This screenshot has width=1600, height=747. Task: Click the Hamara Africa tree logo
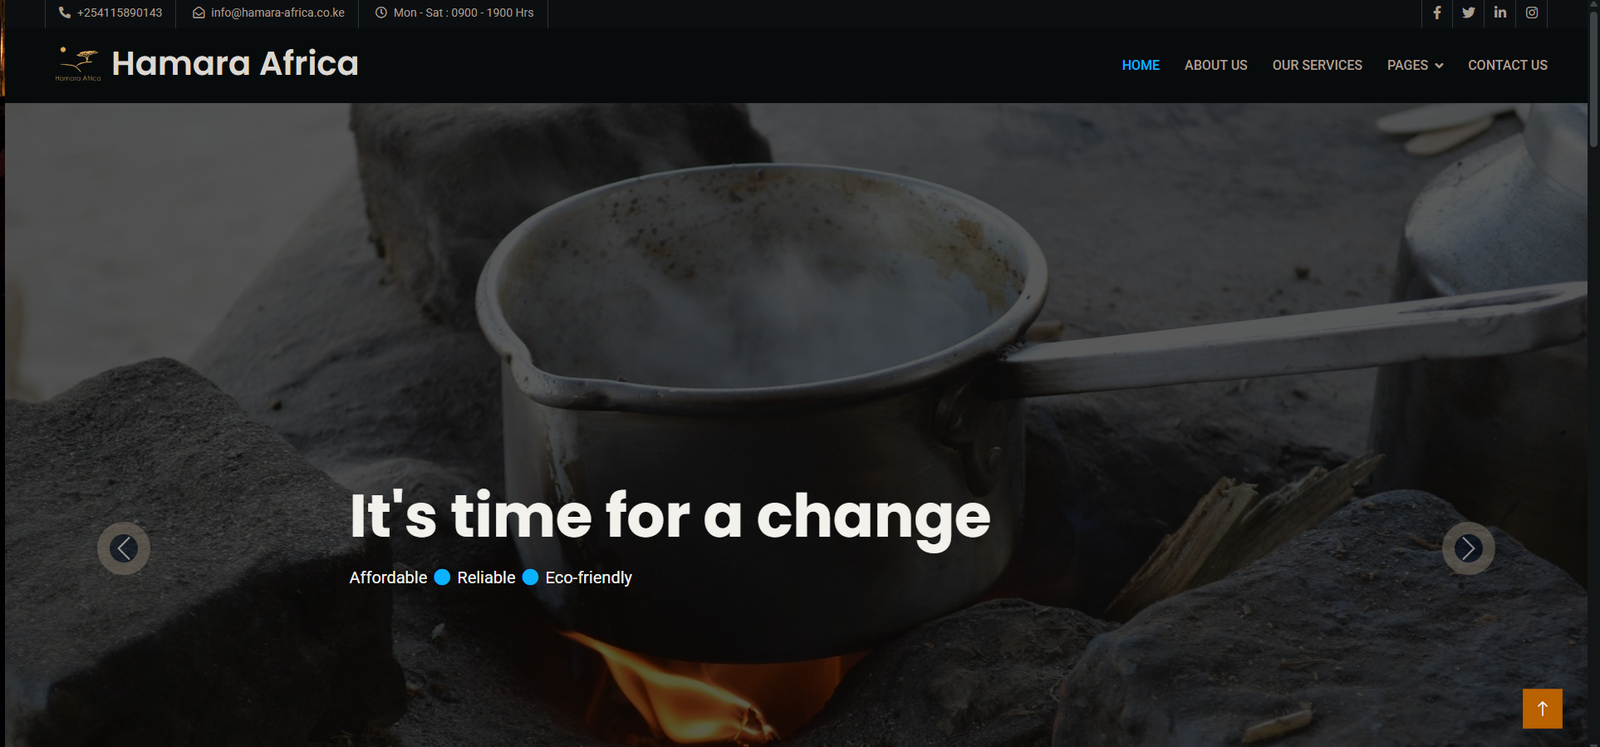(x=78, y=64)
